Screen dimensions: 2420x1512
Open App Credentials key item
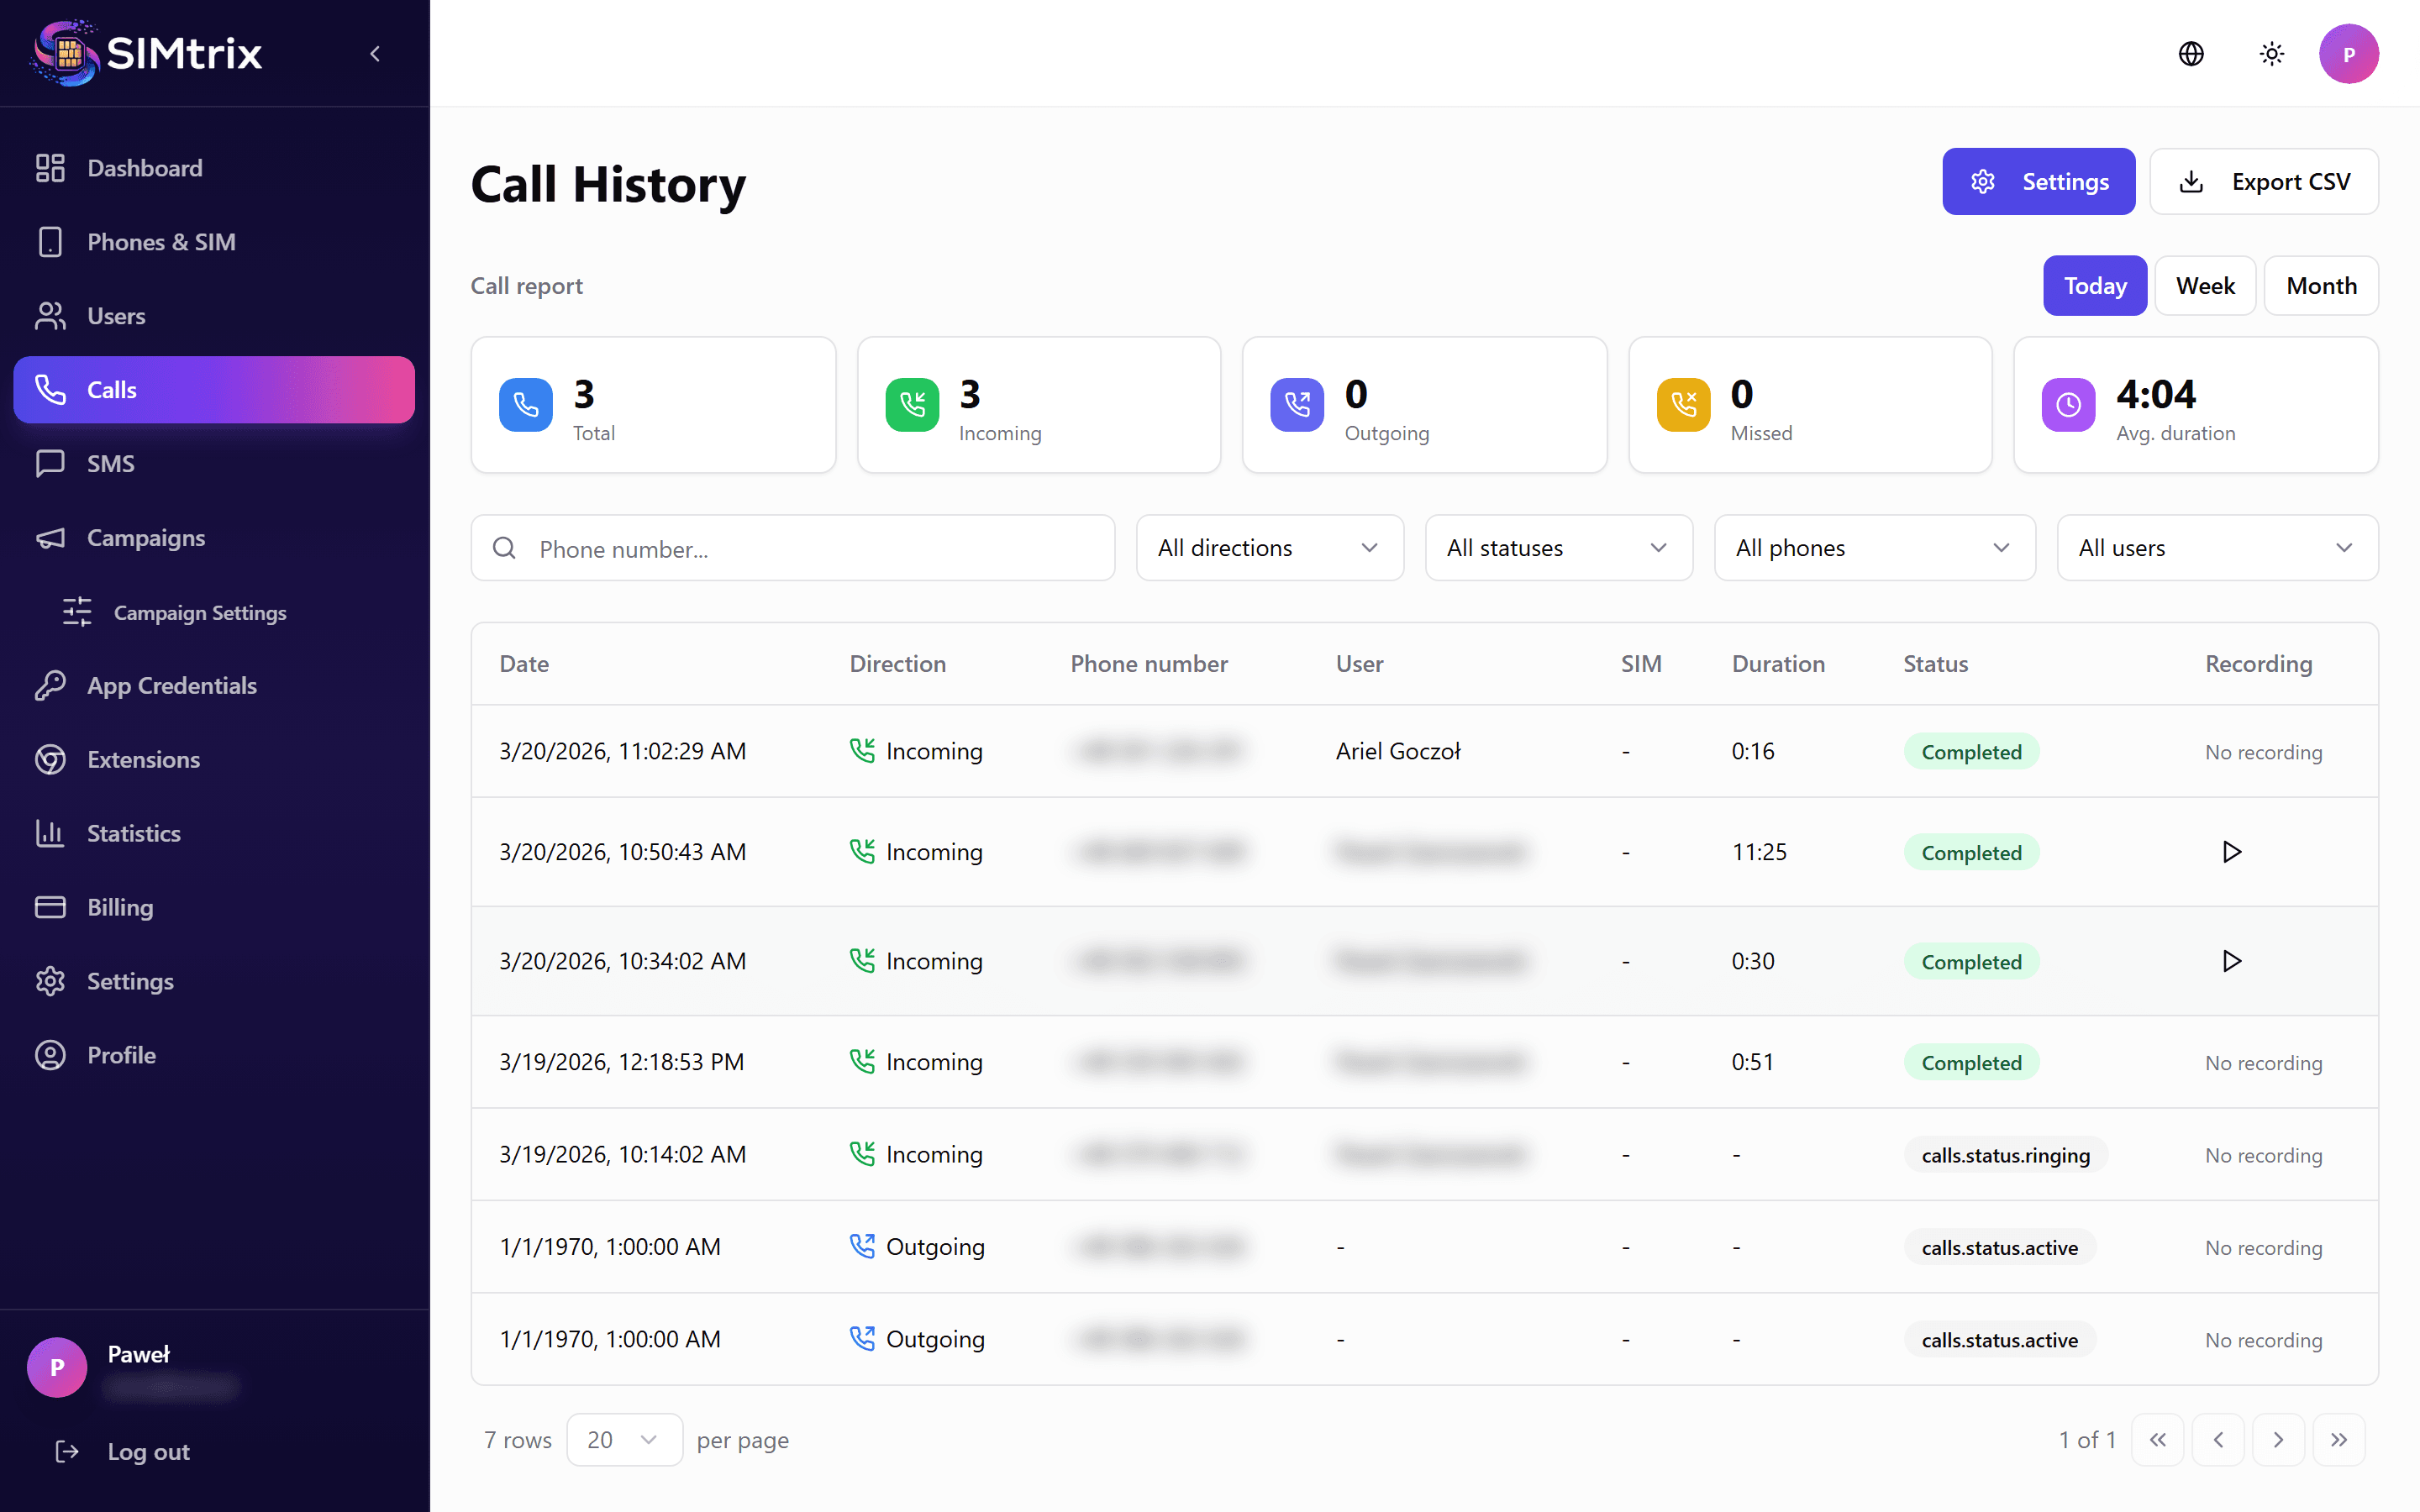(x=171, y=685)
